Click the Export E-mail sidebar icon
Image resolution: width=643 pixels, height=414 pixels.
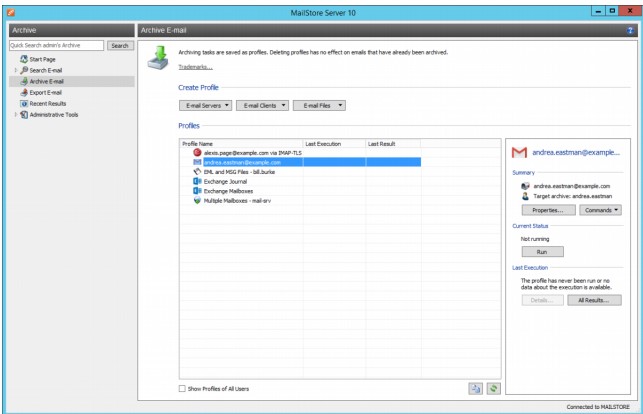tap(24, 92)
